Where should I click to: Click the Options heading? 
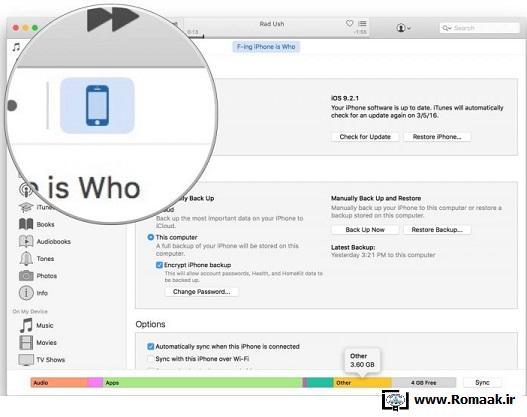click(150, 324)
